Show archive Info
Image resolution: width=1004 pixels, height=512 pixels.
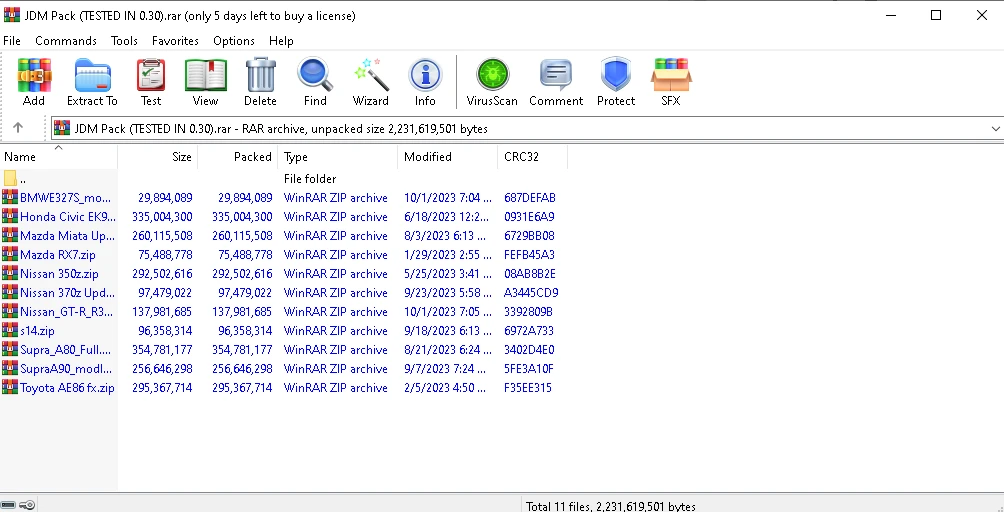pyautogui.click(x=425, y=82)
